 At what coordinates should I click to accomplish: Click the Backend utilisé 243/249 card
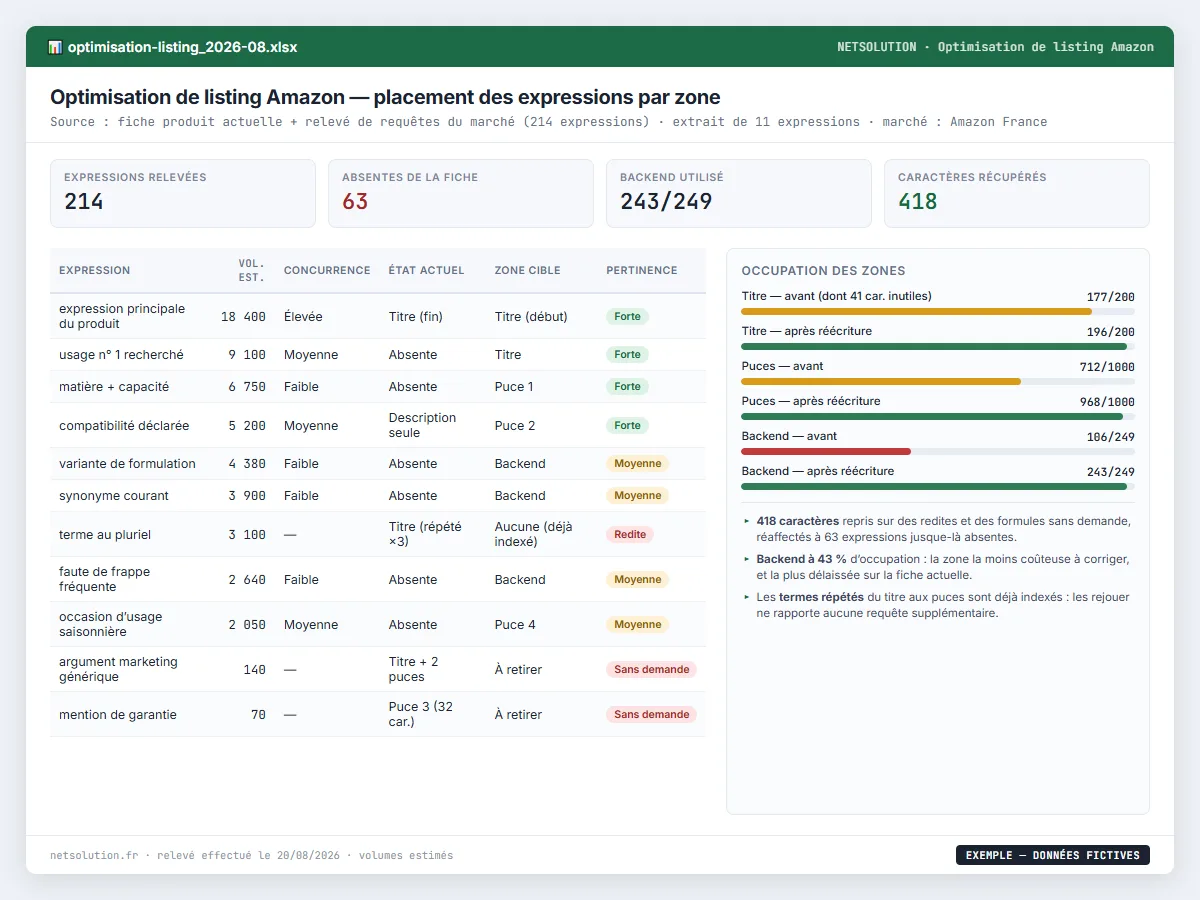click(x=739, y=194)
